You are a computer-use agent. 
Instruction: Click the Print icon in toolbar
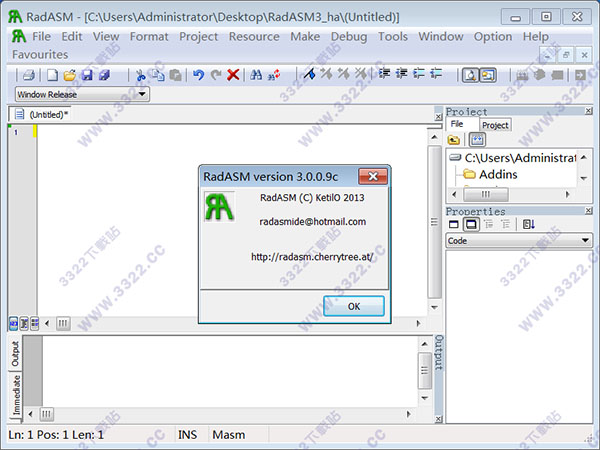pyautogui.click(x=28, y=75)
